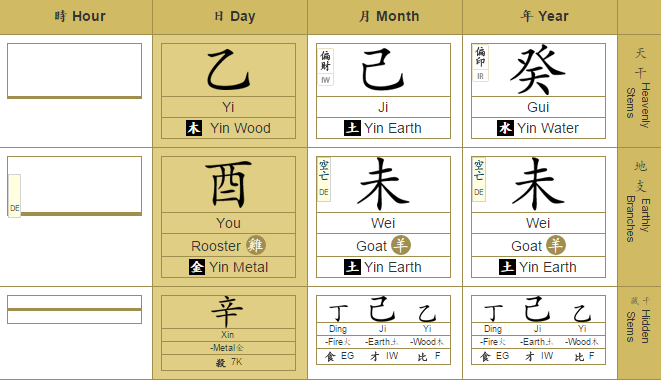Click "IW" hidden stem label under Month
Screen dimensions: 661x382
pos(392,356)
